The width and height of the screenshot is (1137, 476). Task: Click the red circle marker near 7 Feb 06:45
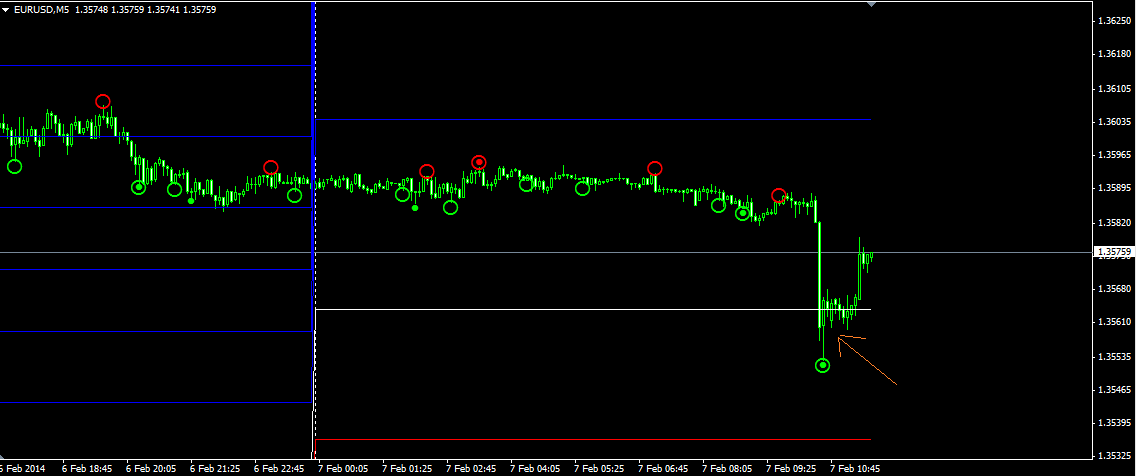(x=654, y=168)
